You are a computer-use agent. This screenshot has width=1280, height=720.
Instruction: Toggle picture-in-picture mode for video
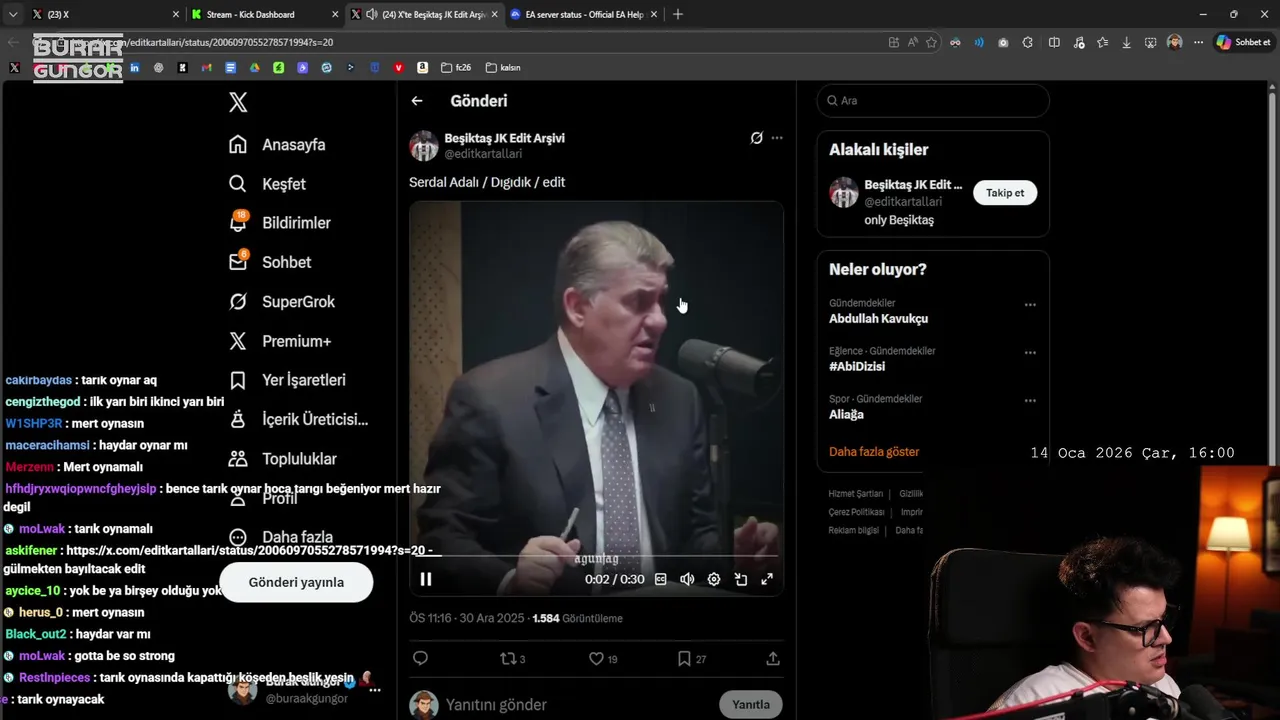pos(741,579)
